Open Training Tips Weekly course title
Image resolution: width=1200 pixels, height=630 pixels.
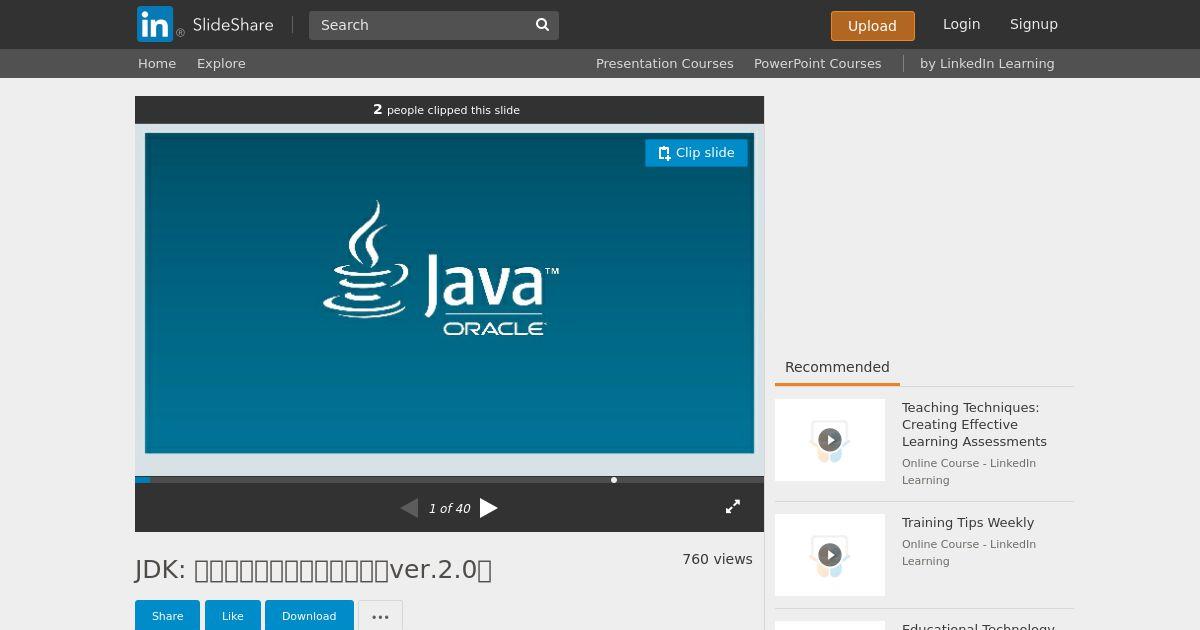pos(968,522)
